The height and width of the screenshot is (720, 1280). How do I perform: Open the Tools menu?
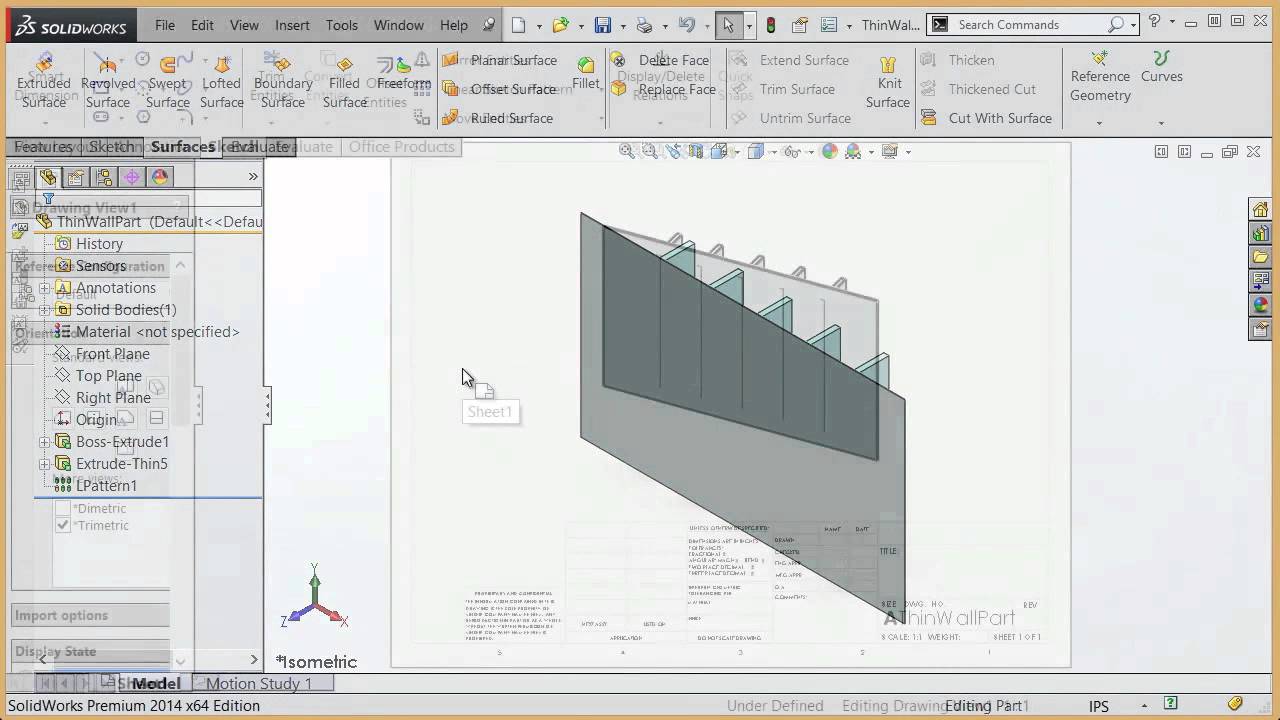pos(341,25)
